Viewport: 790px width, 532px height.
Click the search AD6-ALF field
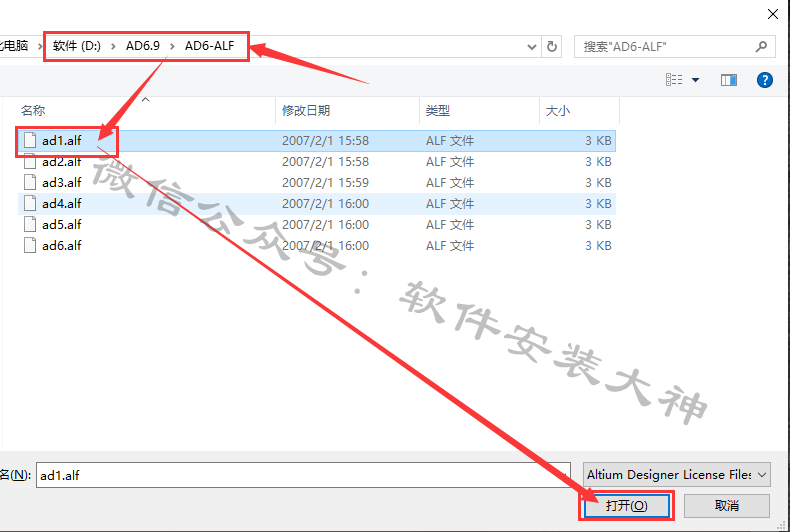coord(675,47)
